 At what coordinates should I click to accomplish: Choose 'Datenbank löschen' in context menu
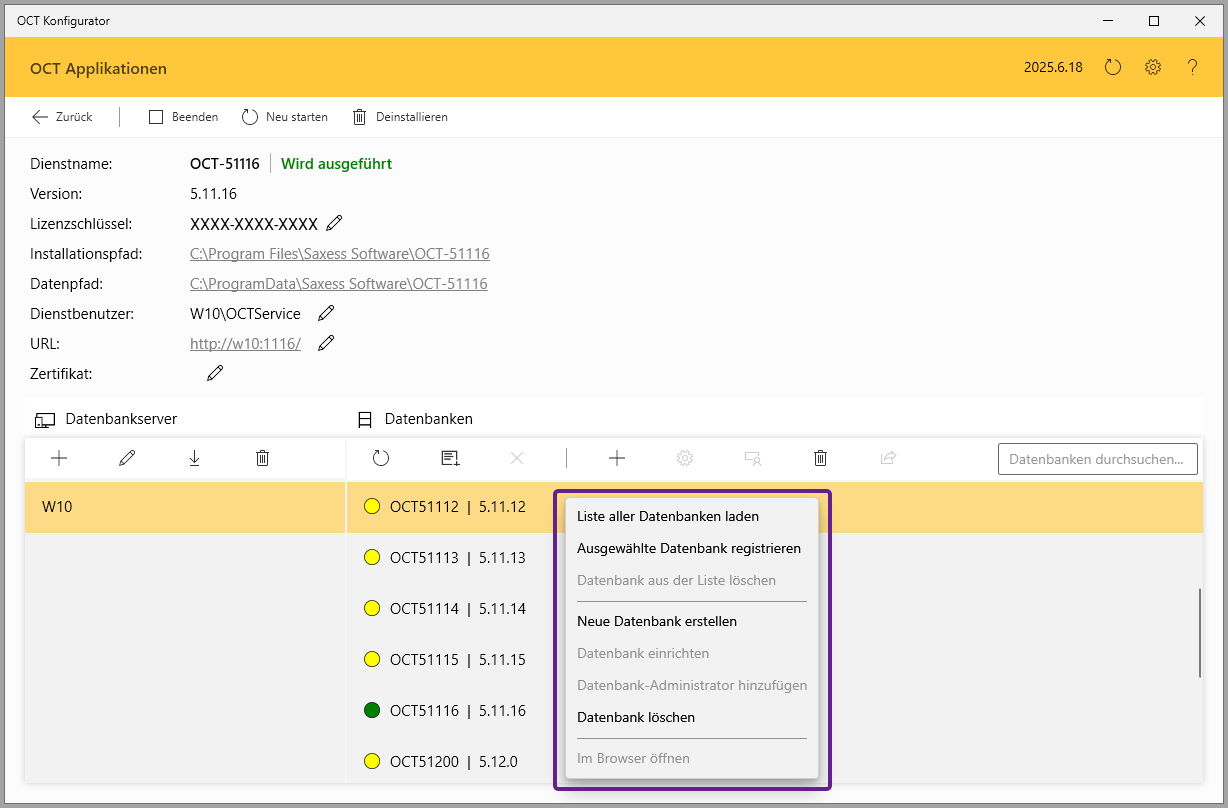tap(635, 717)
